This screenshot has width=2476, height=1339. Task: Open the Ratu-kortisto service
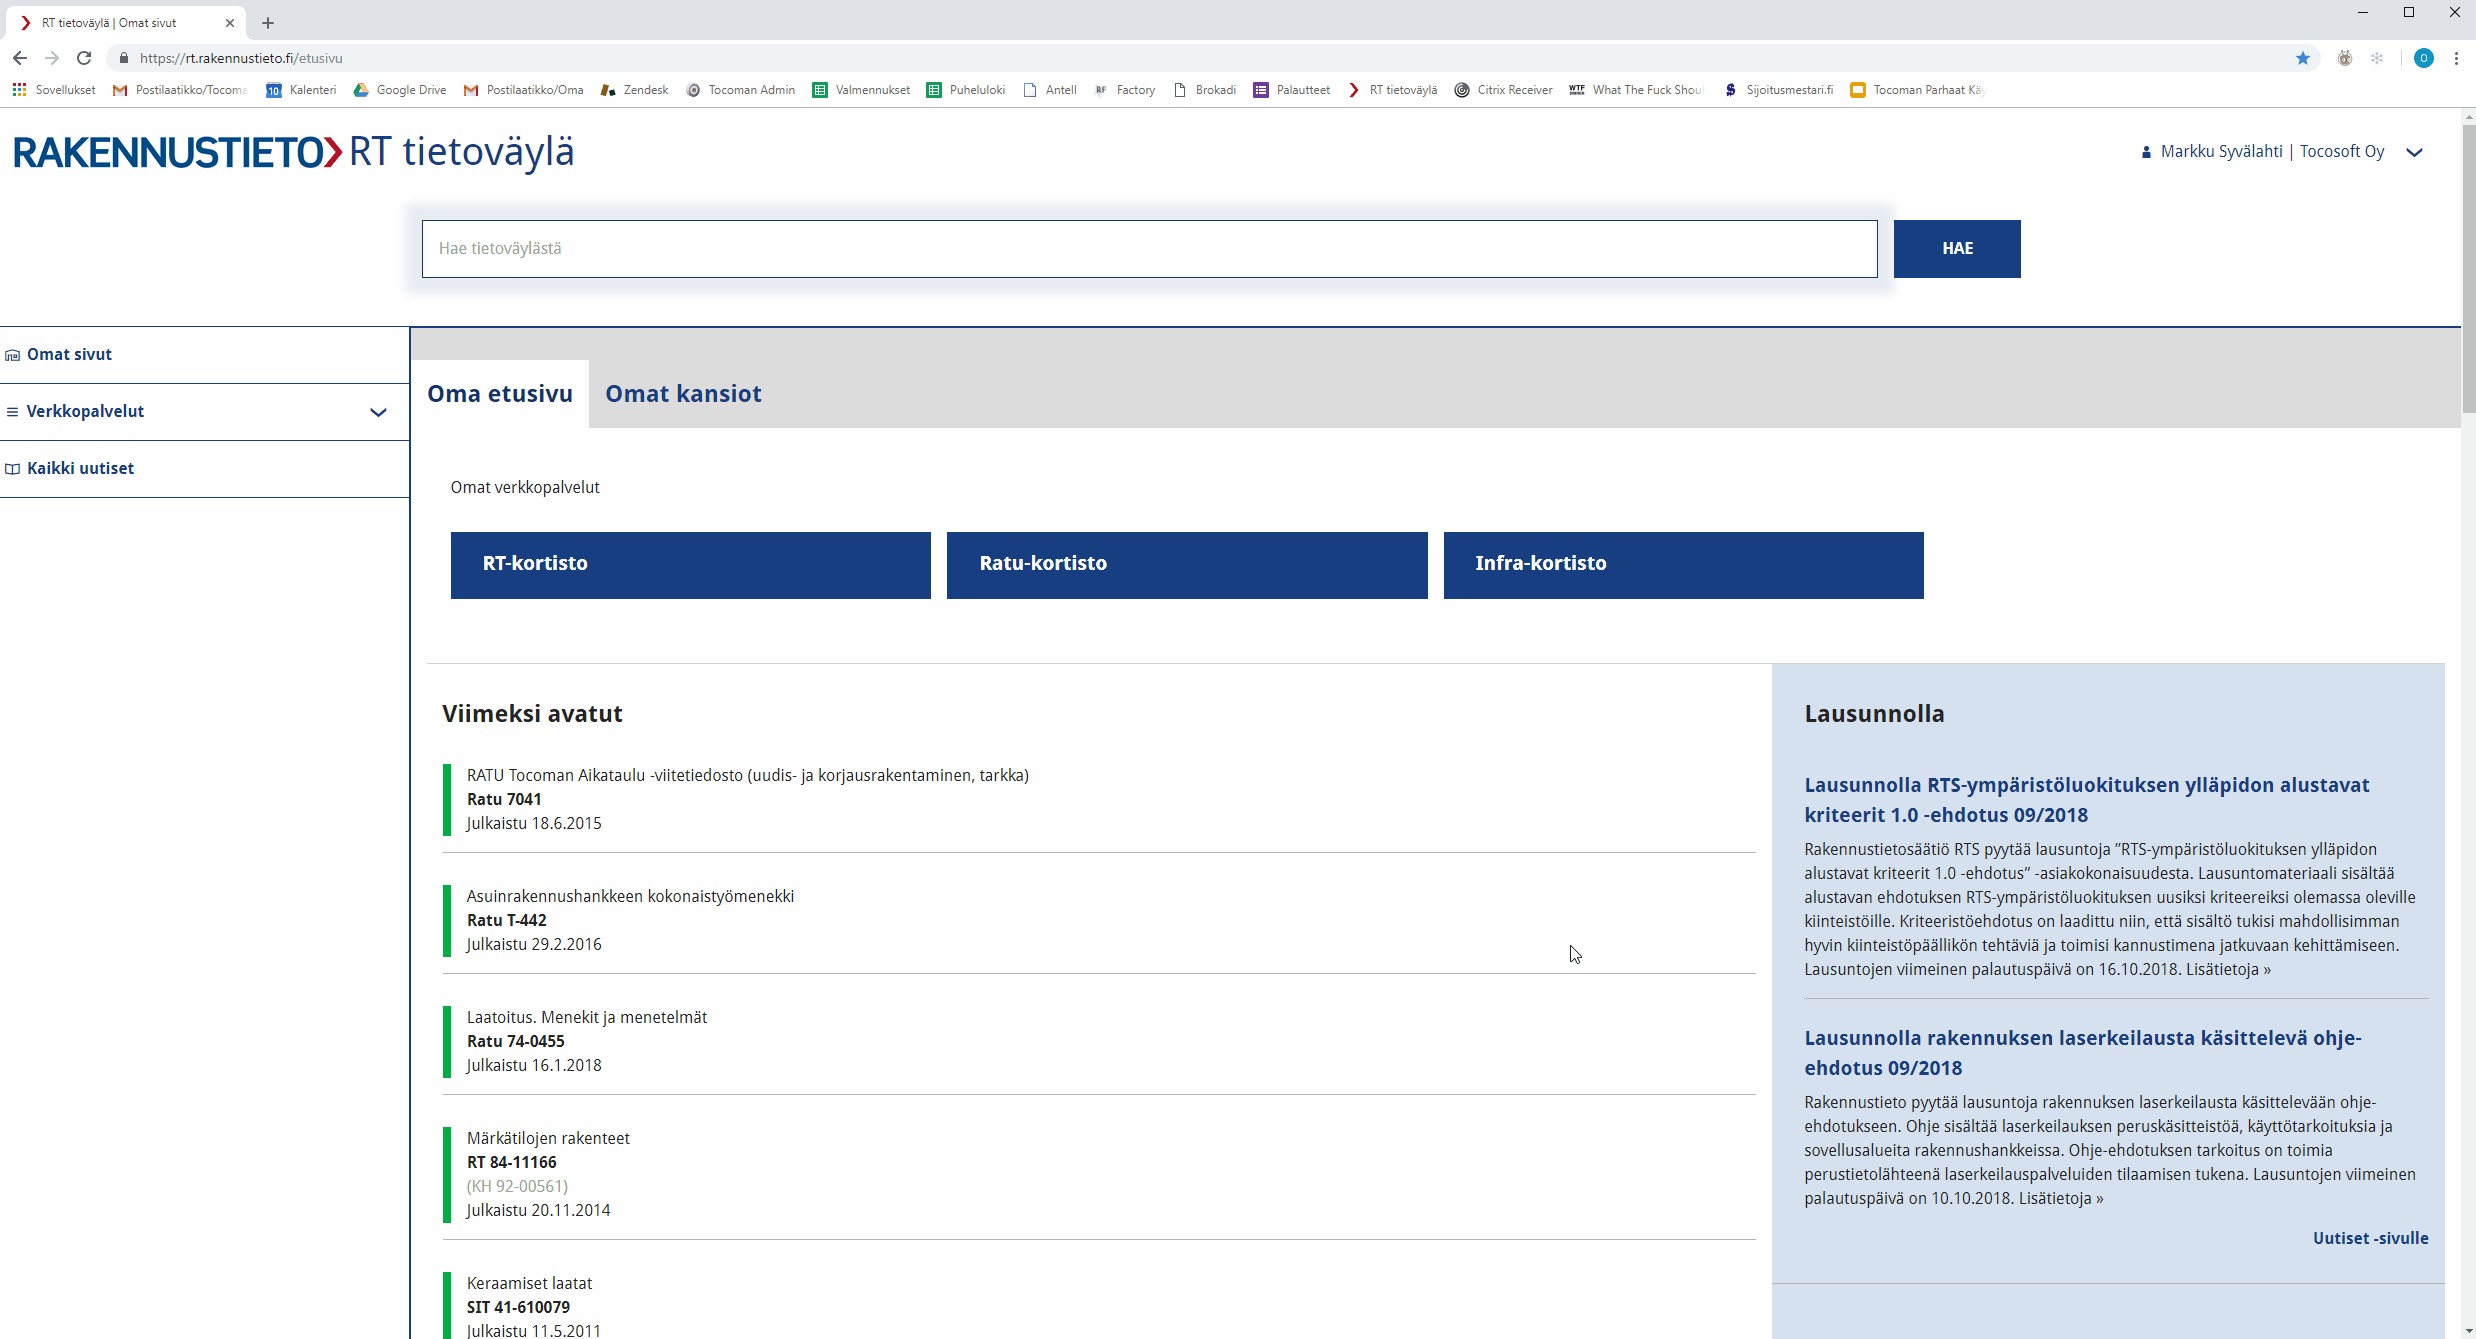(1186, 565)
